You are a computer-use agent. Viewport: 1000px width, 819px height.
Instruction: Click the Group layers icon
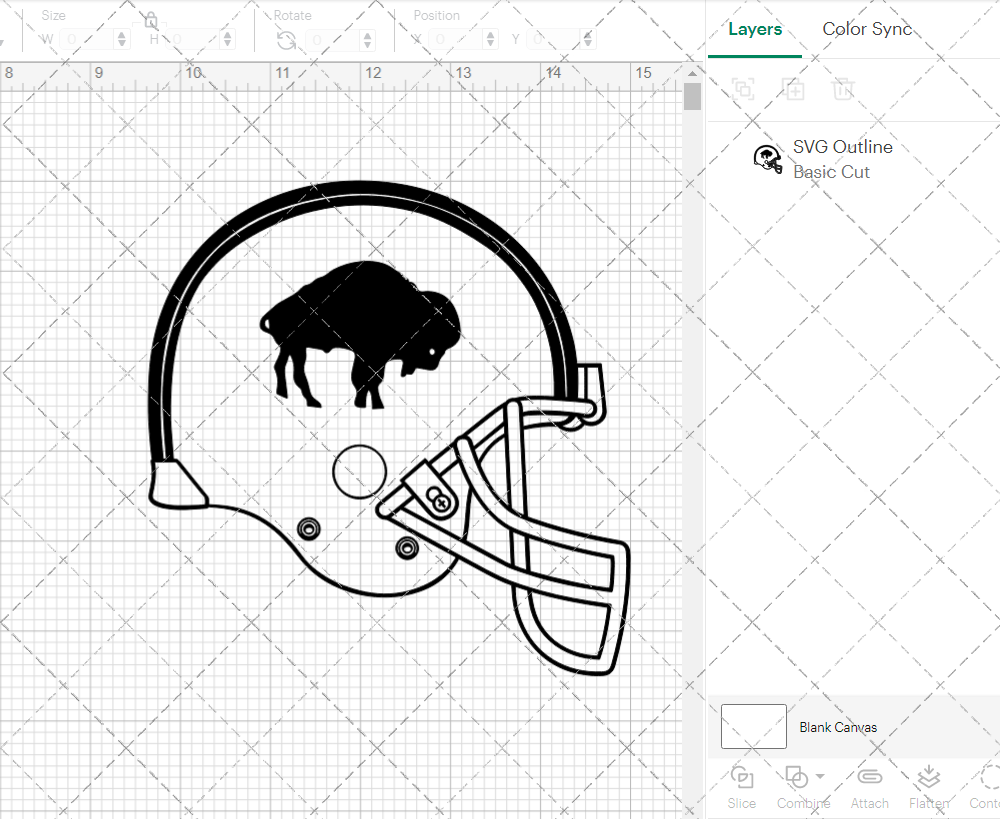(743, 89)
